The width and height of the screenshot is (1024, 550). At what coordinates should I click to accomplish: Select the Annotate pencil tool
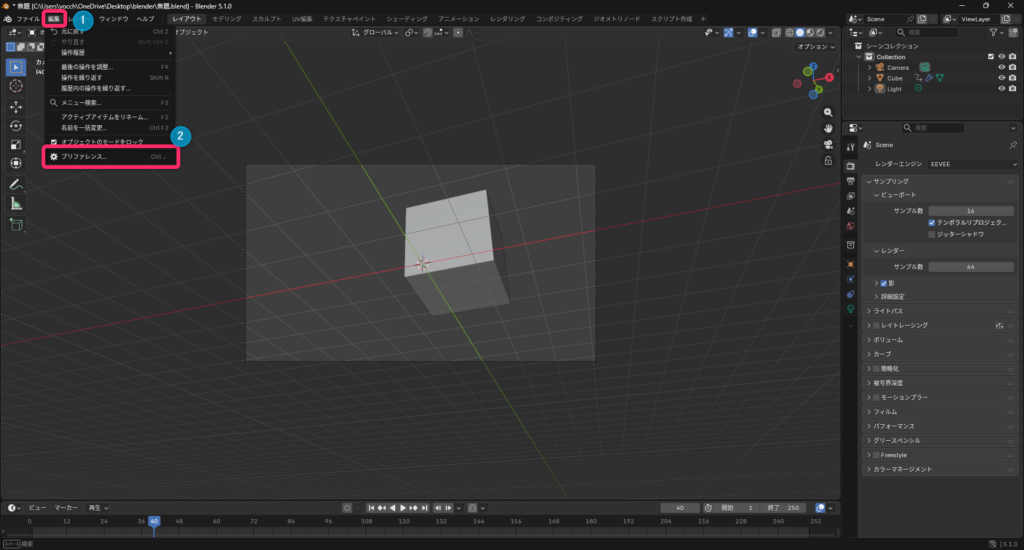[x=16, y=185]
